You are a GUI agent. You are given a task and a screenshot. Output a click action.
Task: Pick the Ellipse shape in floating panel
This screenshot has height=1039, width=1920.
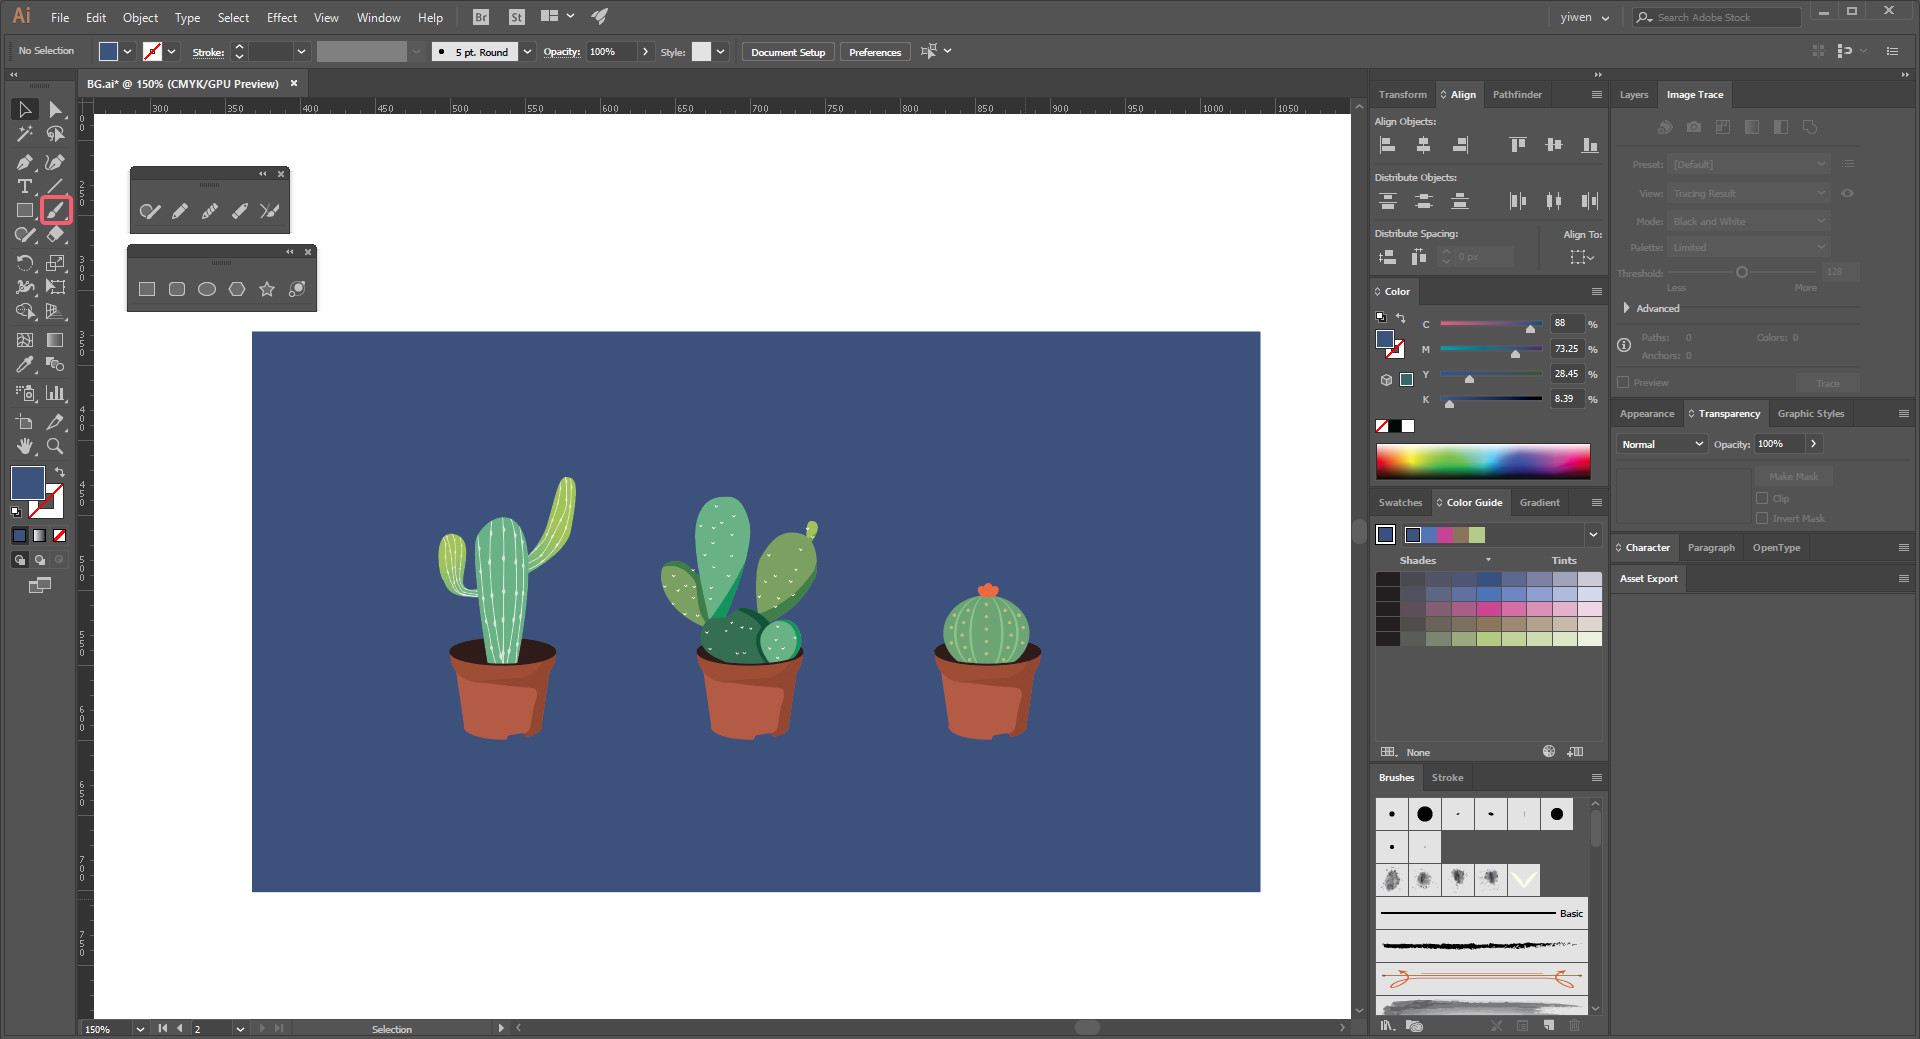[x=207, y=289]
